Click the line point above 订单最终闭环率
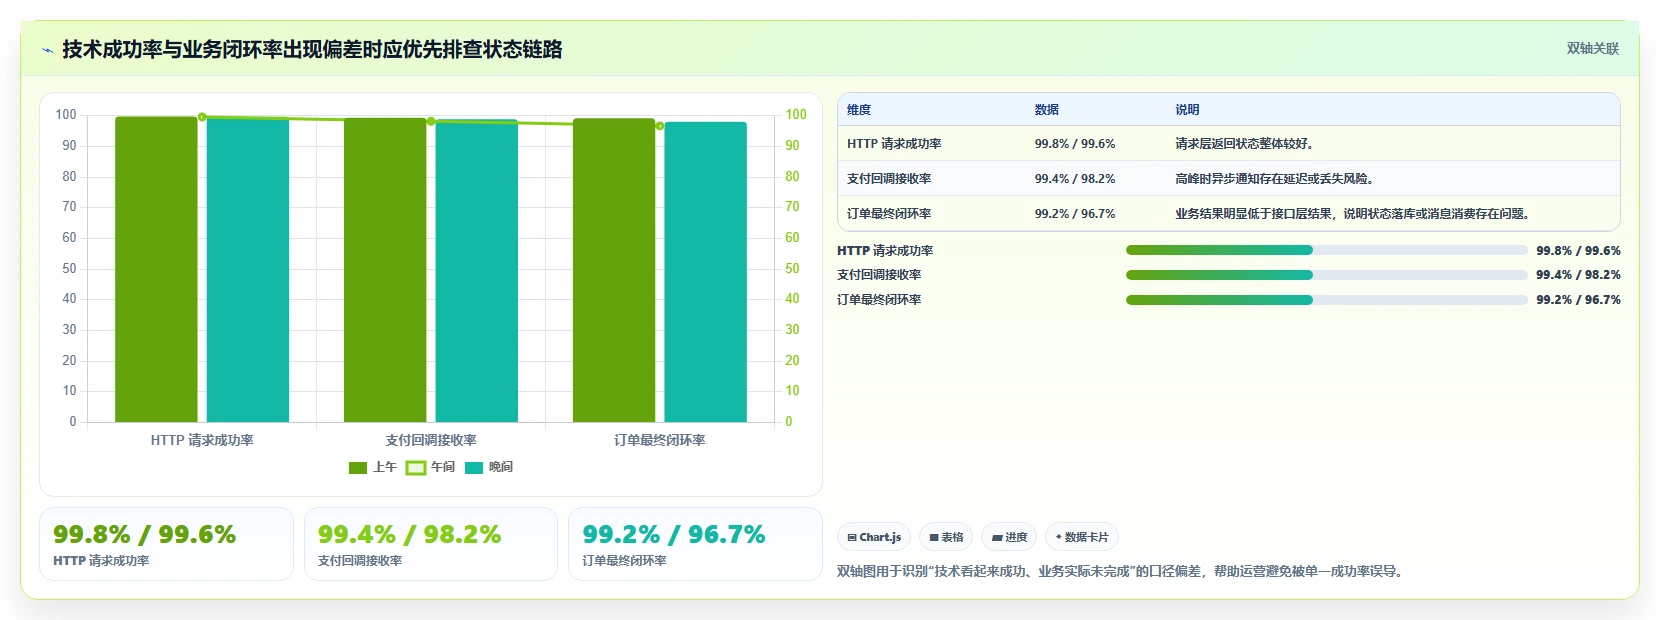 coord(660,126)
